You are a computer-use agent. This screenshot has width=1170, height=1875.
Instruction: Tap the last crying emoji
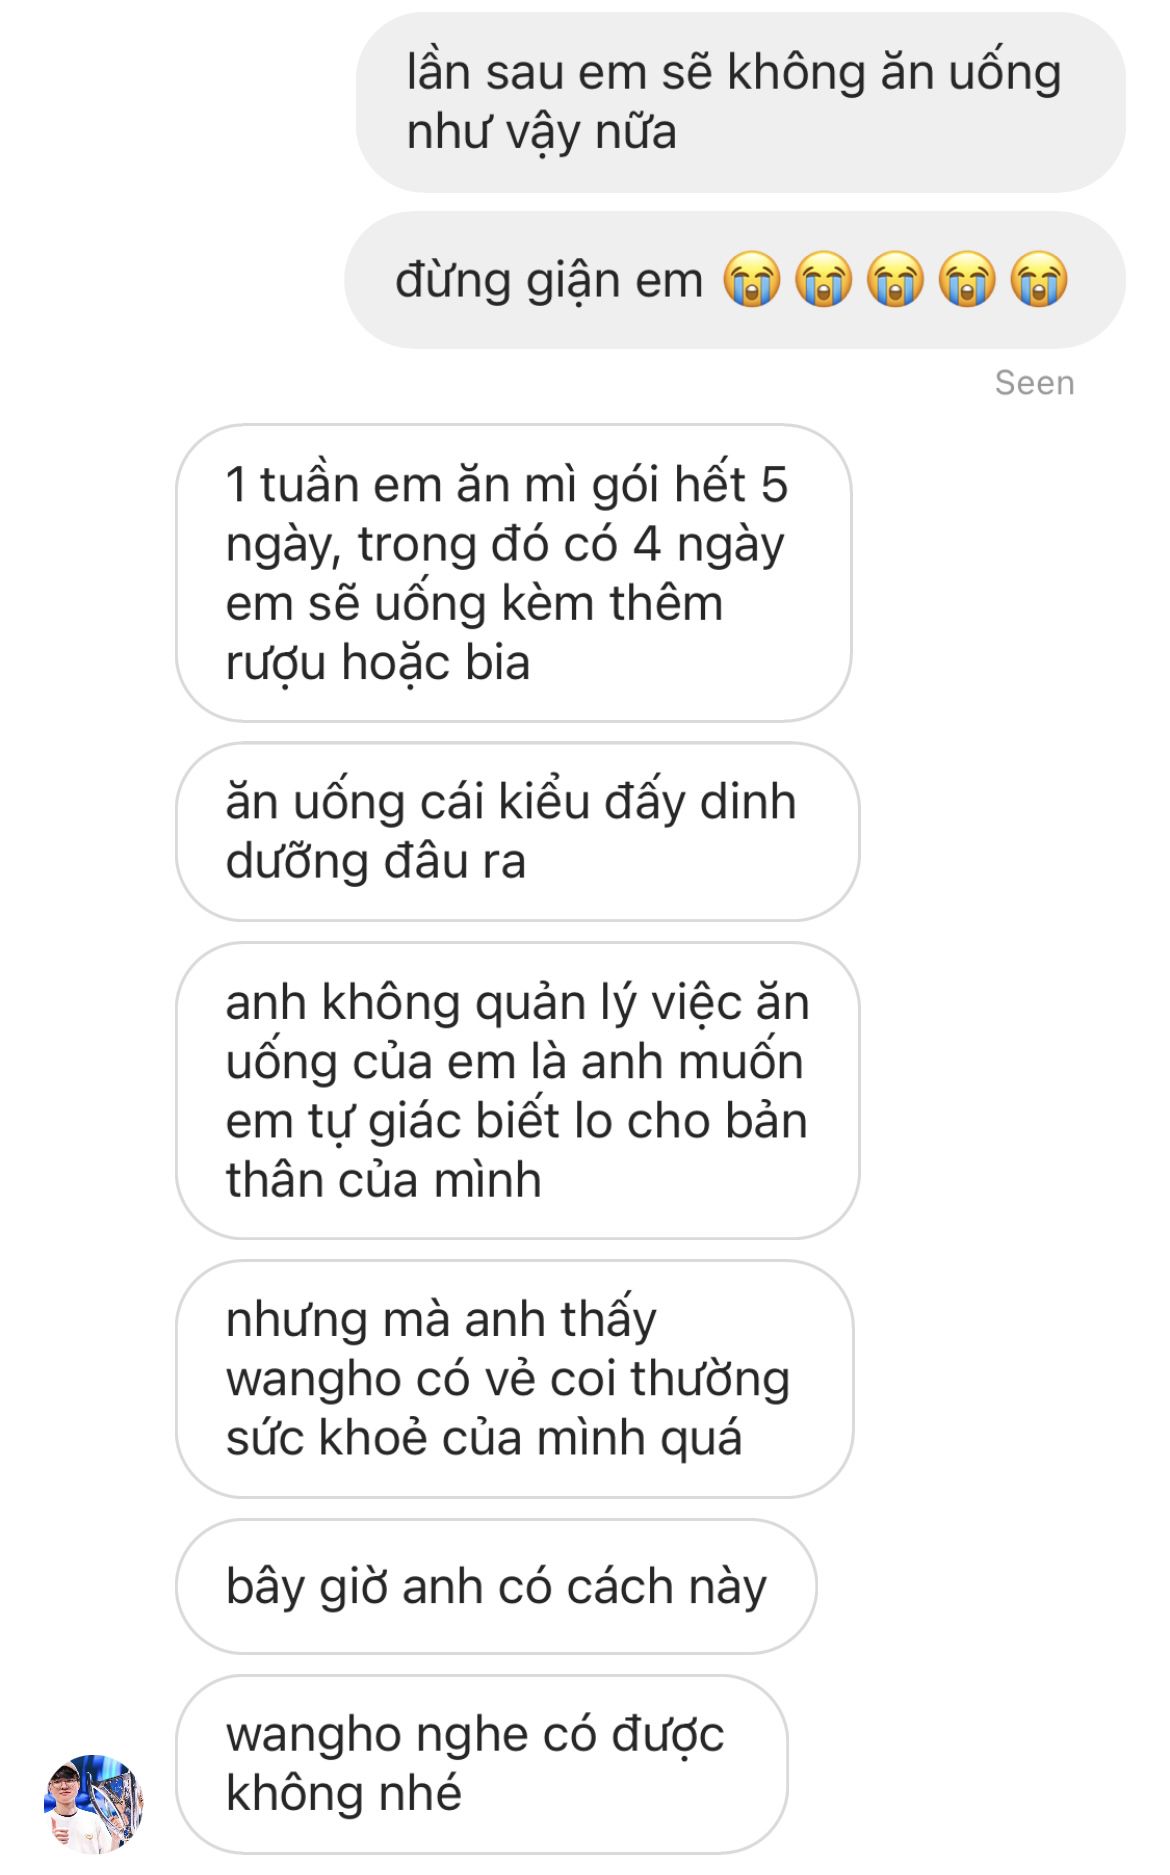tap(1039, 279)
